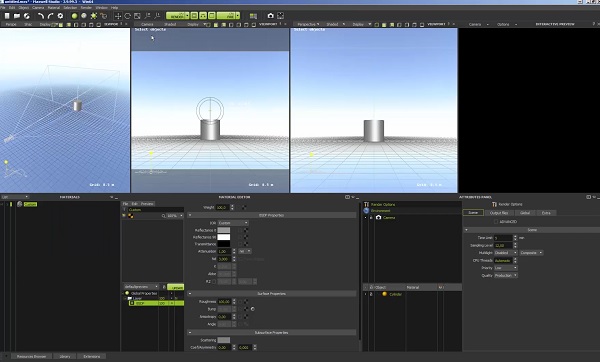Open the Preview menu in Material Editor
600x362 pixels.
(x=147, y=204)
